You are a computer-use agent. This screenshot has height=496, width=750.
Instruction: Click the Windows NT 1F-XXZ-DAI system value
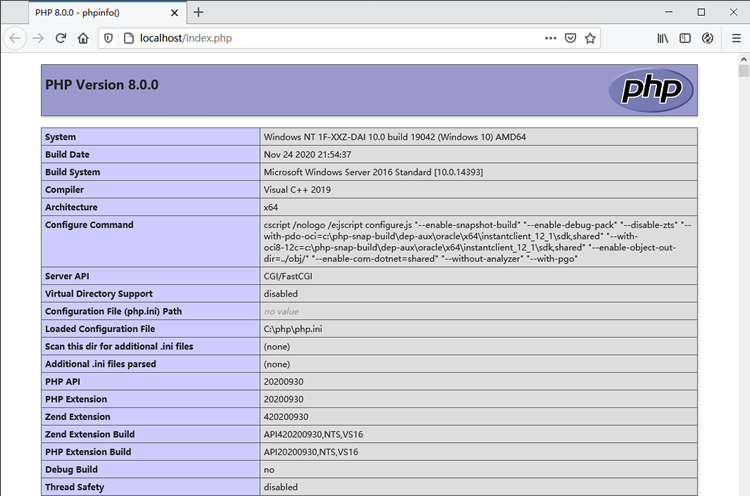click(395, 137)
